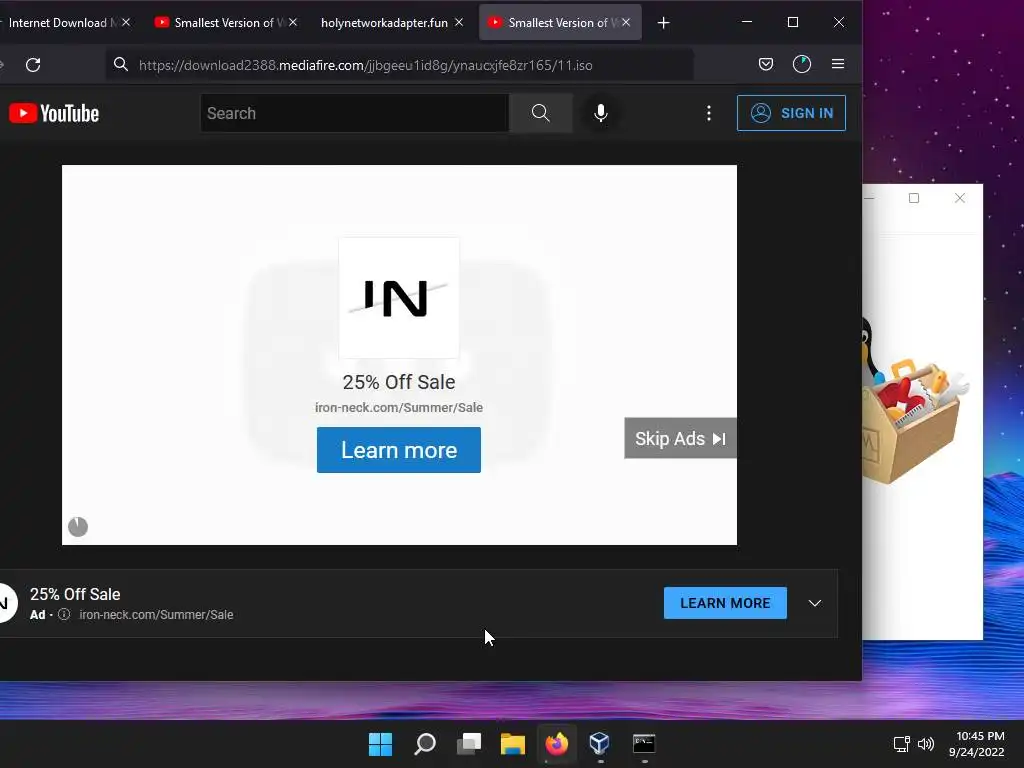Screen dimensions: 1024x768
Task: Skip the ad with Skip Ads
Action: (680, 438)
